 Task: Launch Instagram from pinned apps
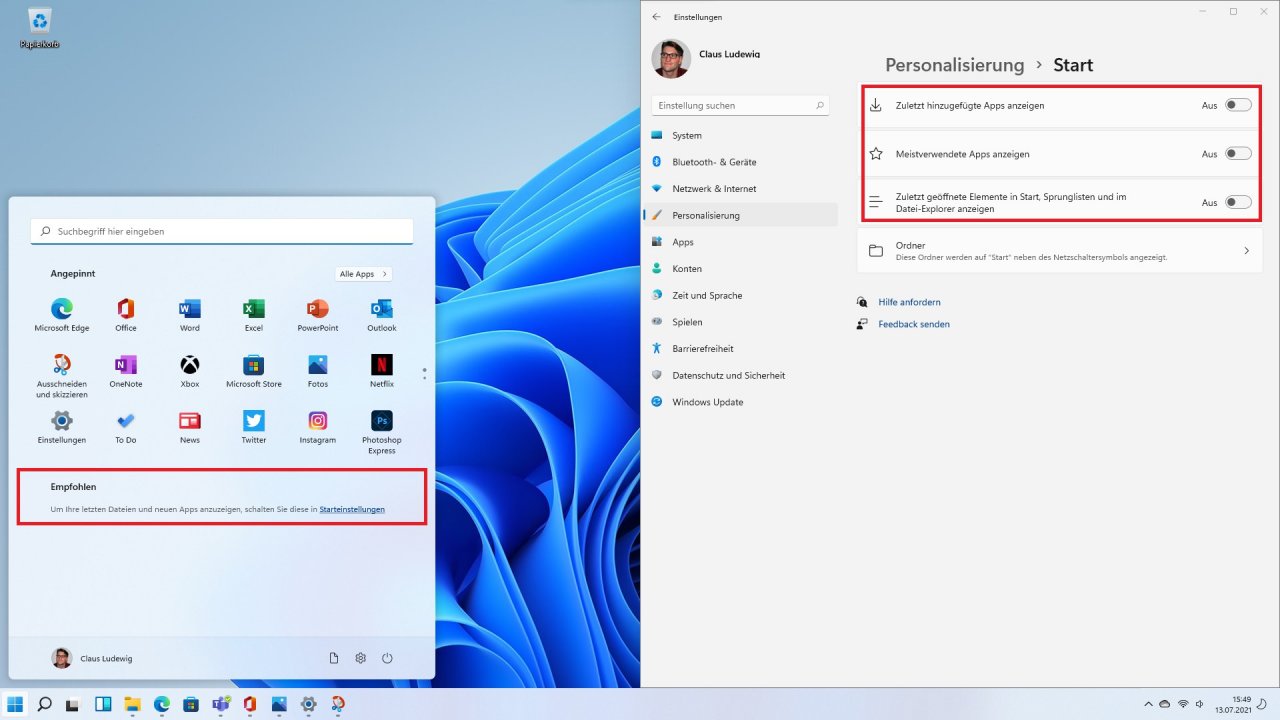pyautogui.click(x=318, y=426)
